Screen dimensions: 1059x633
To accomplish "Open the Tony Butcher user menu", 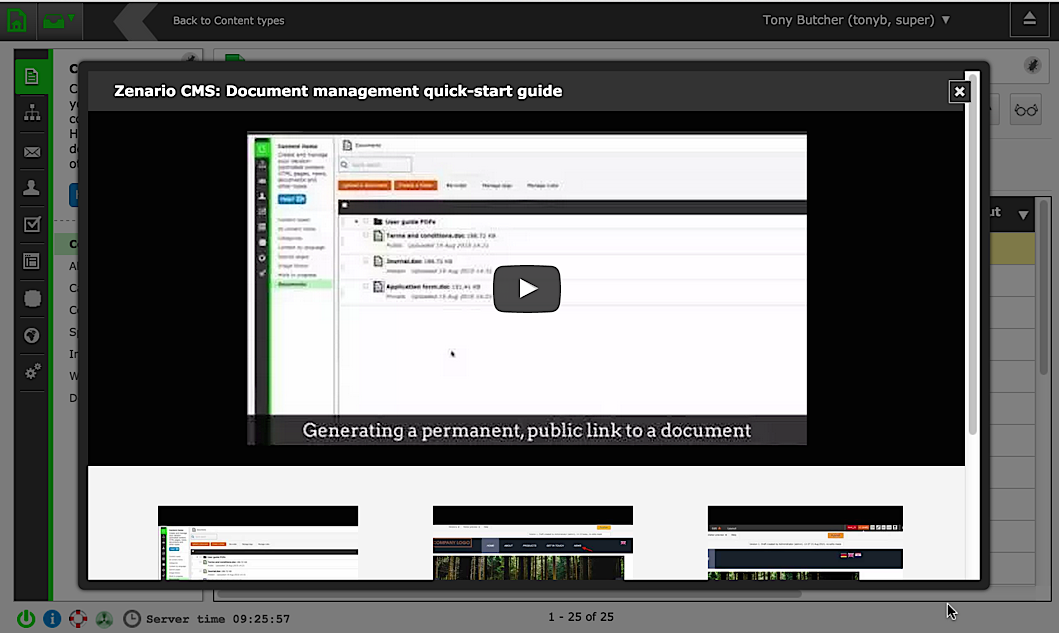I will click(x=856, y=20).
